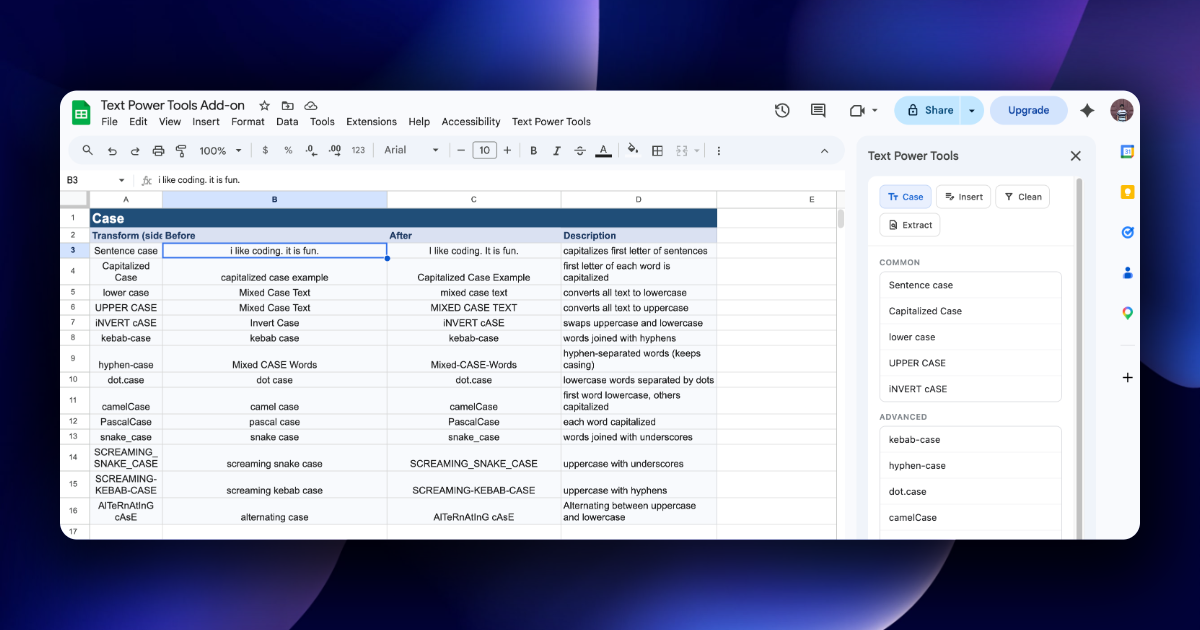
Task: Increase the font size
Action: click(507, 150)
